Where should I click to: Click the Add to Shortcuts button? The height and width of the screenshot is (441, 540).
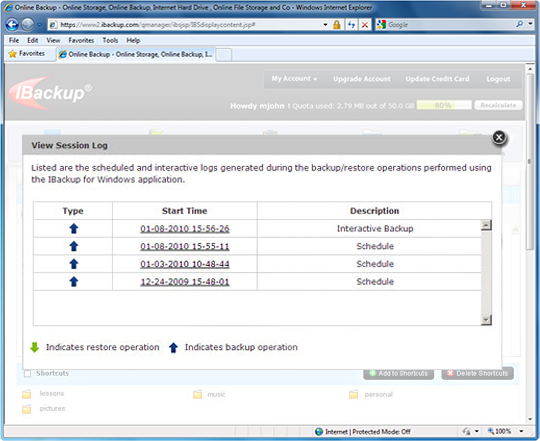(398, 374)
